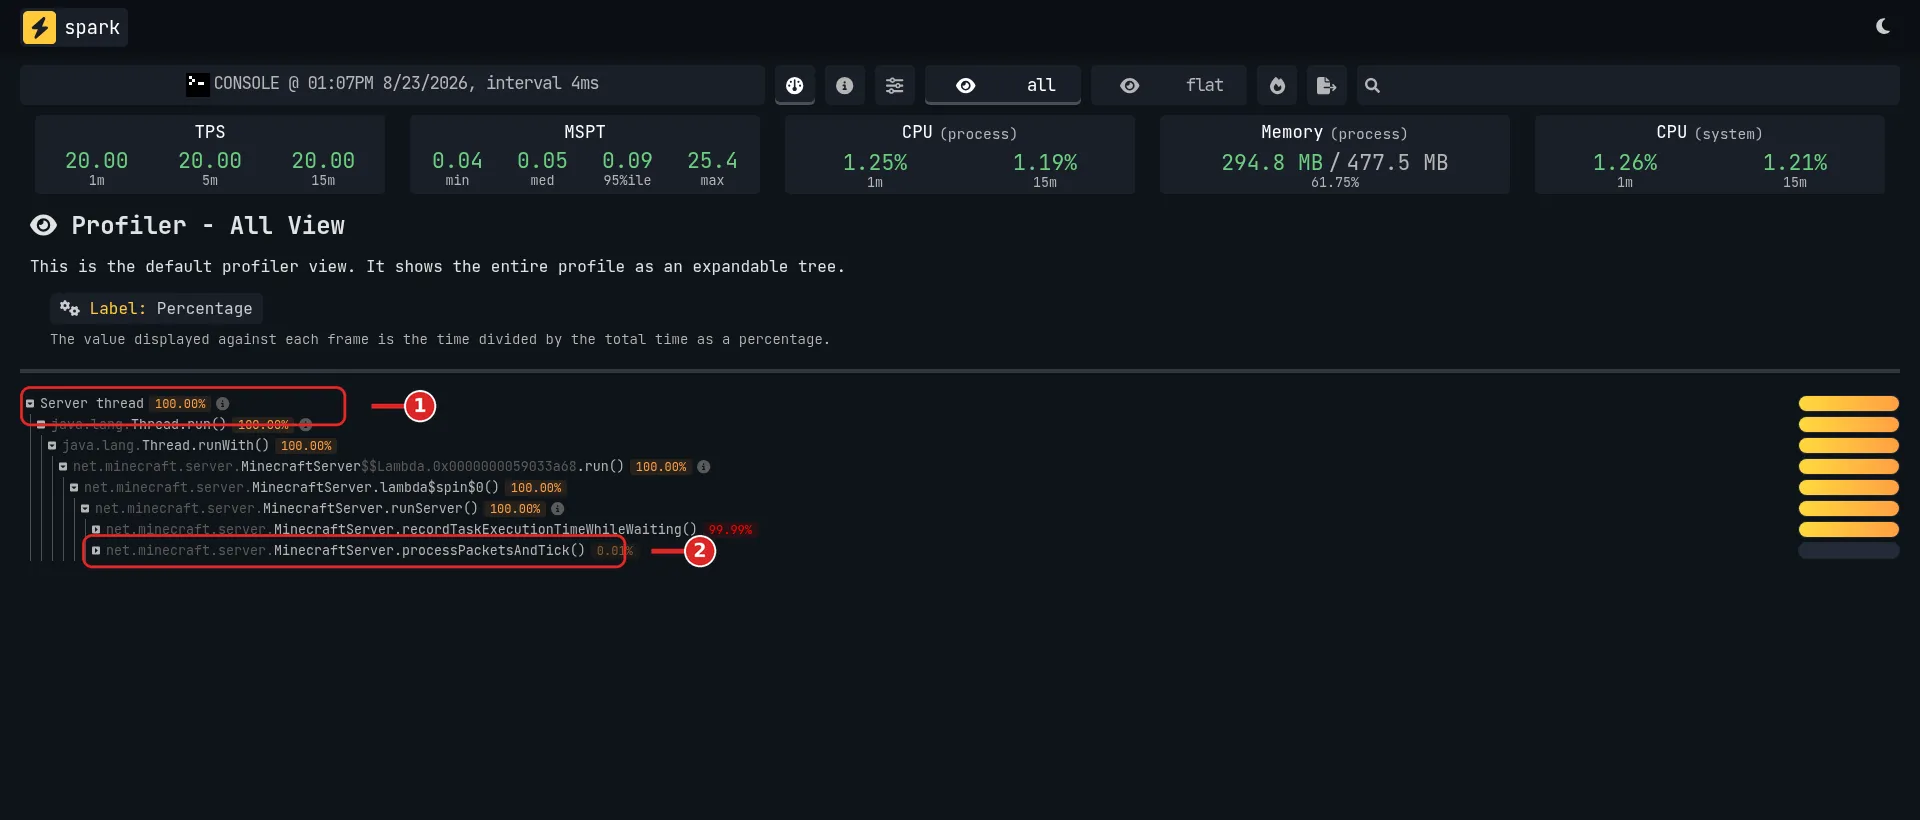Switch to the flat view tab
Image resolution: width=1920 pixels, height=820 pixels.
pos(1169,85)
